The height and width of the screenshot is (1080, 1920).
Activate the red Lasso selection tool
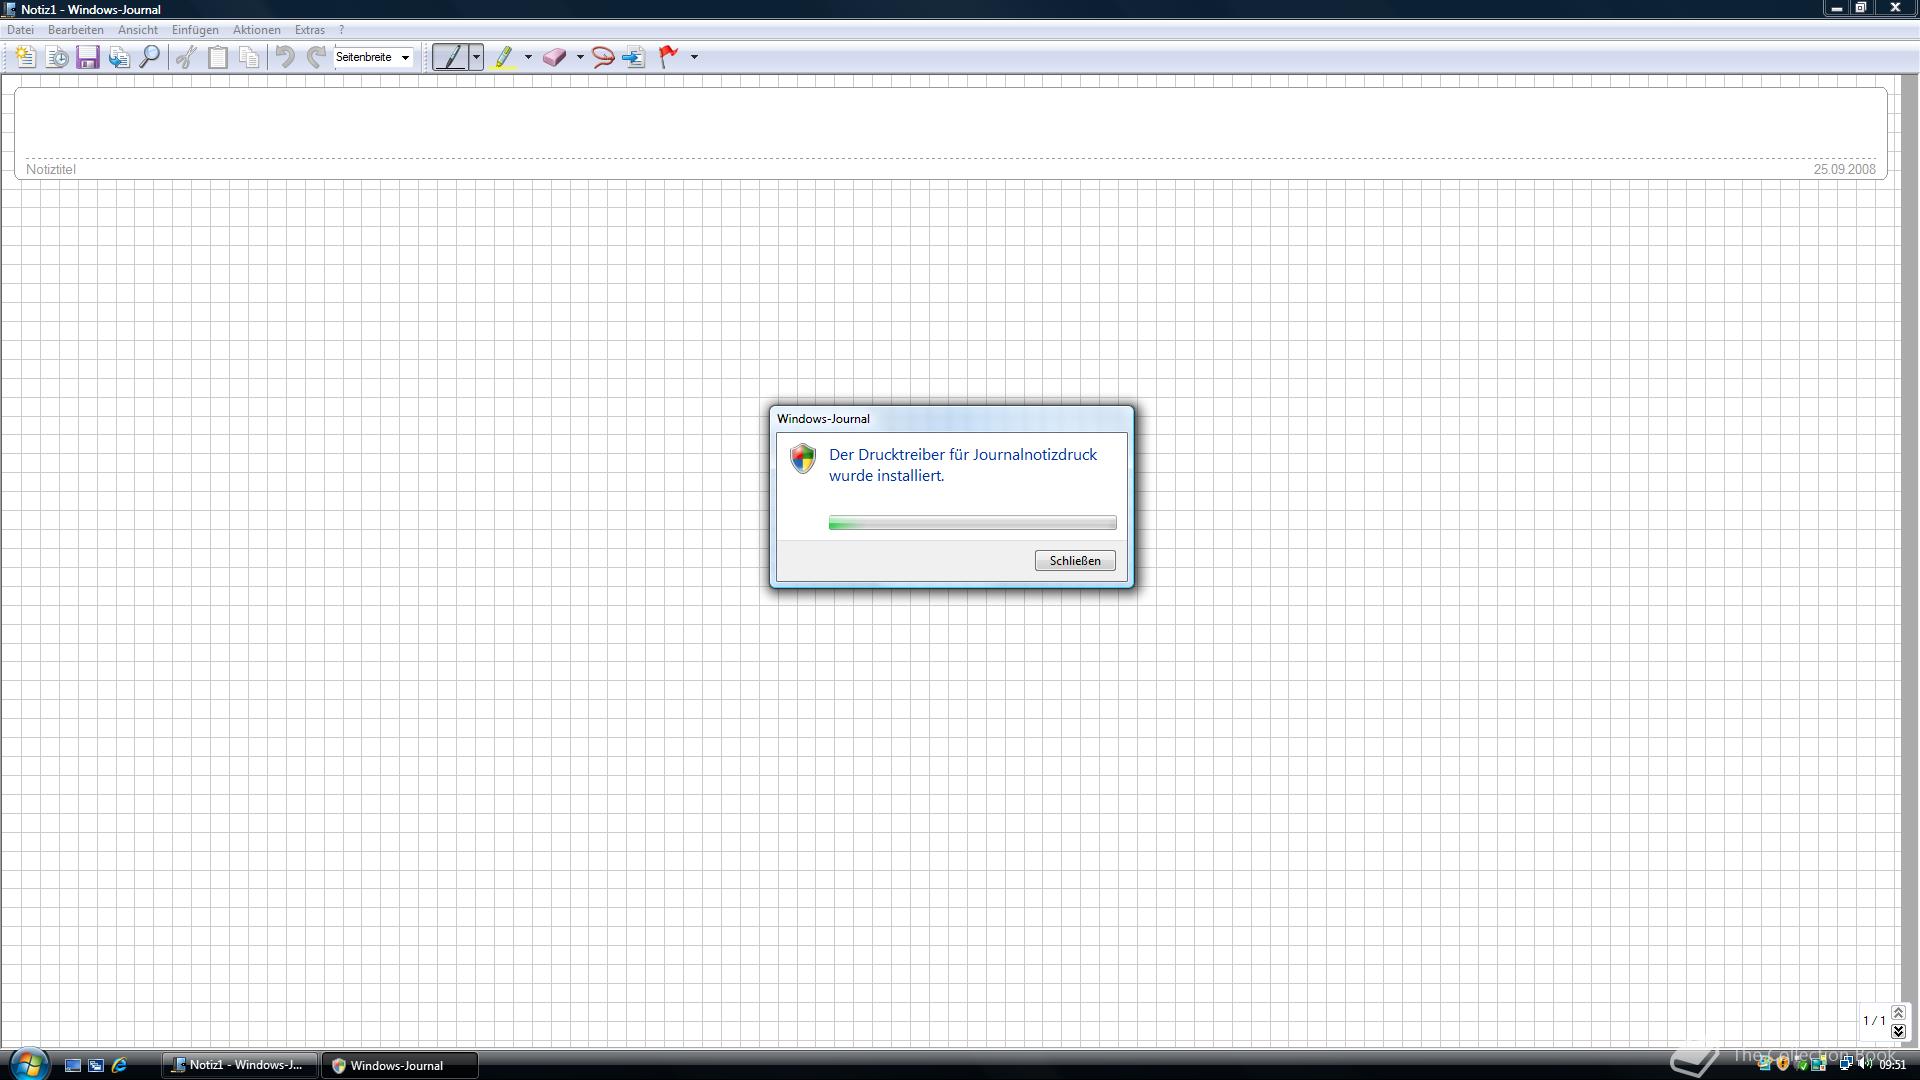(x=602, y=57)
